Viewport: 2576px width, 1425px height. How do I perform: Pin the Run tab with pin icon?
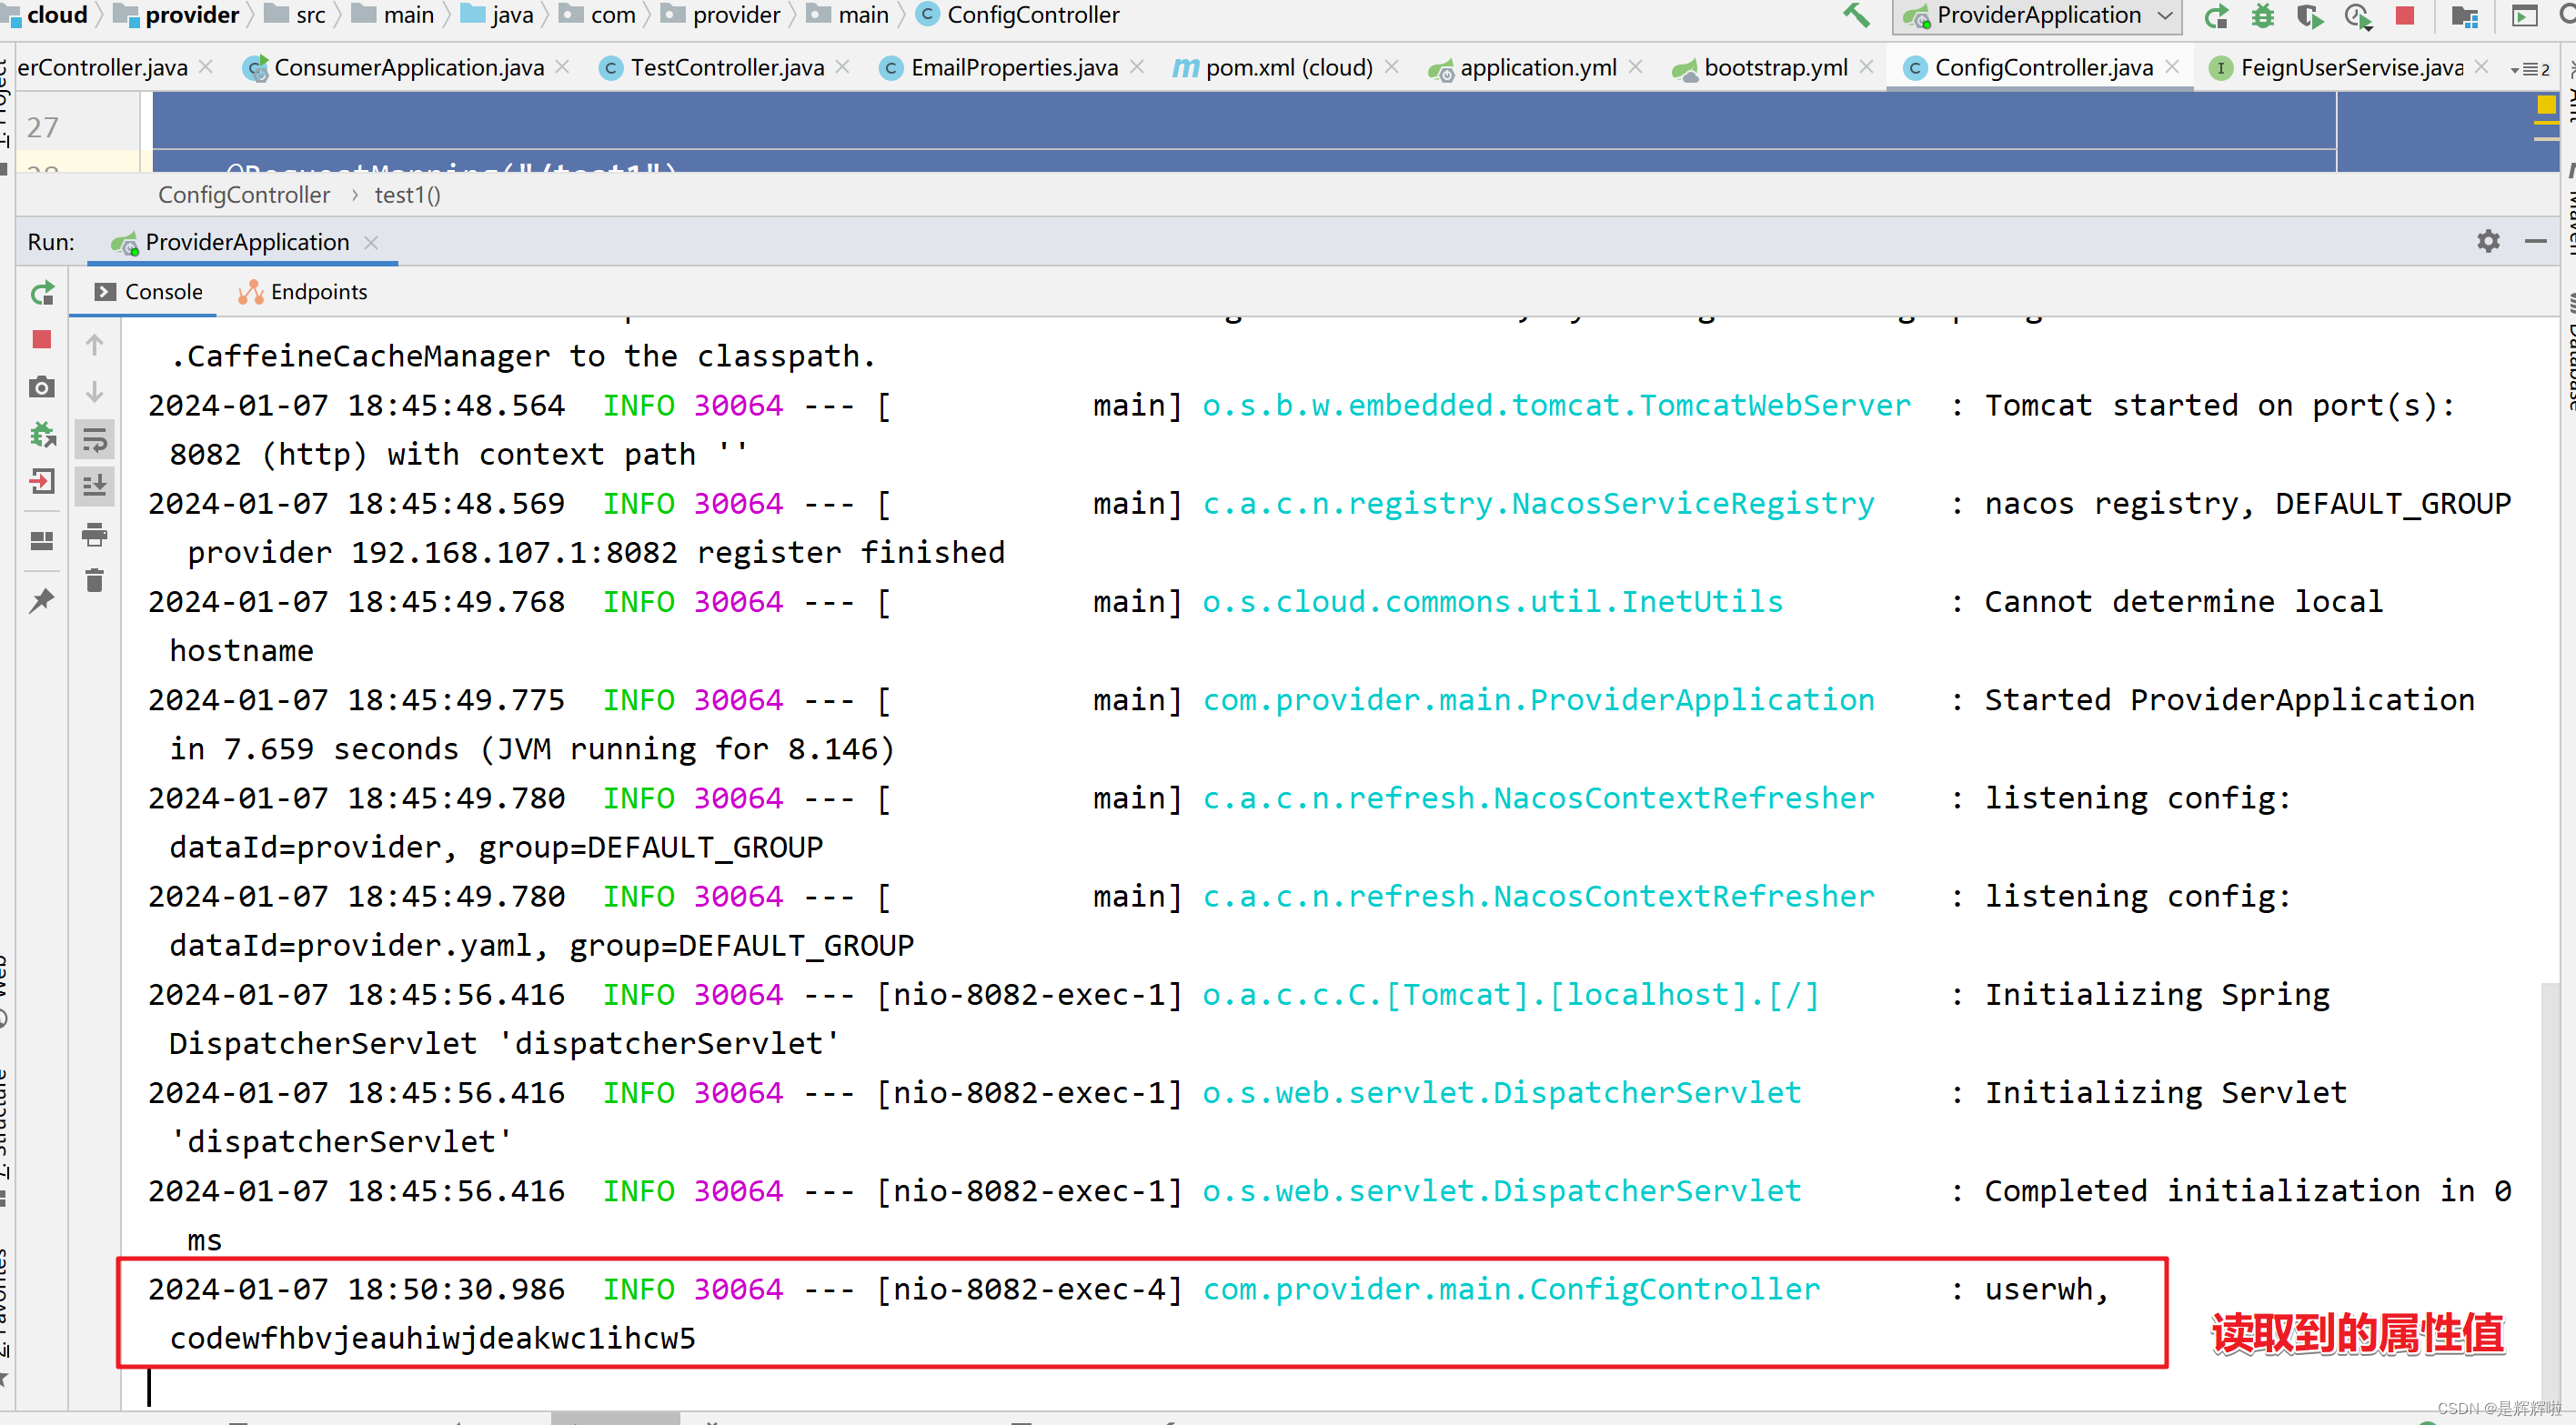42,600
